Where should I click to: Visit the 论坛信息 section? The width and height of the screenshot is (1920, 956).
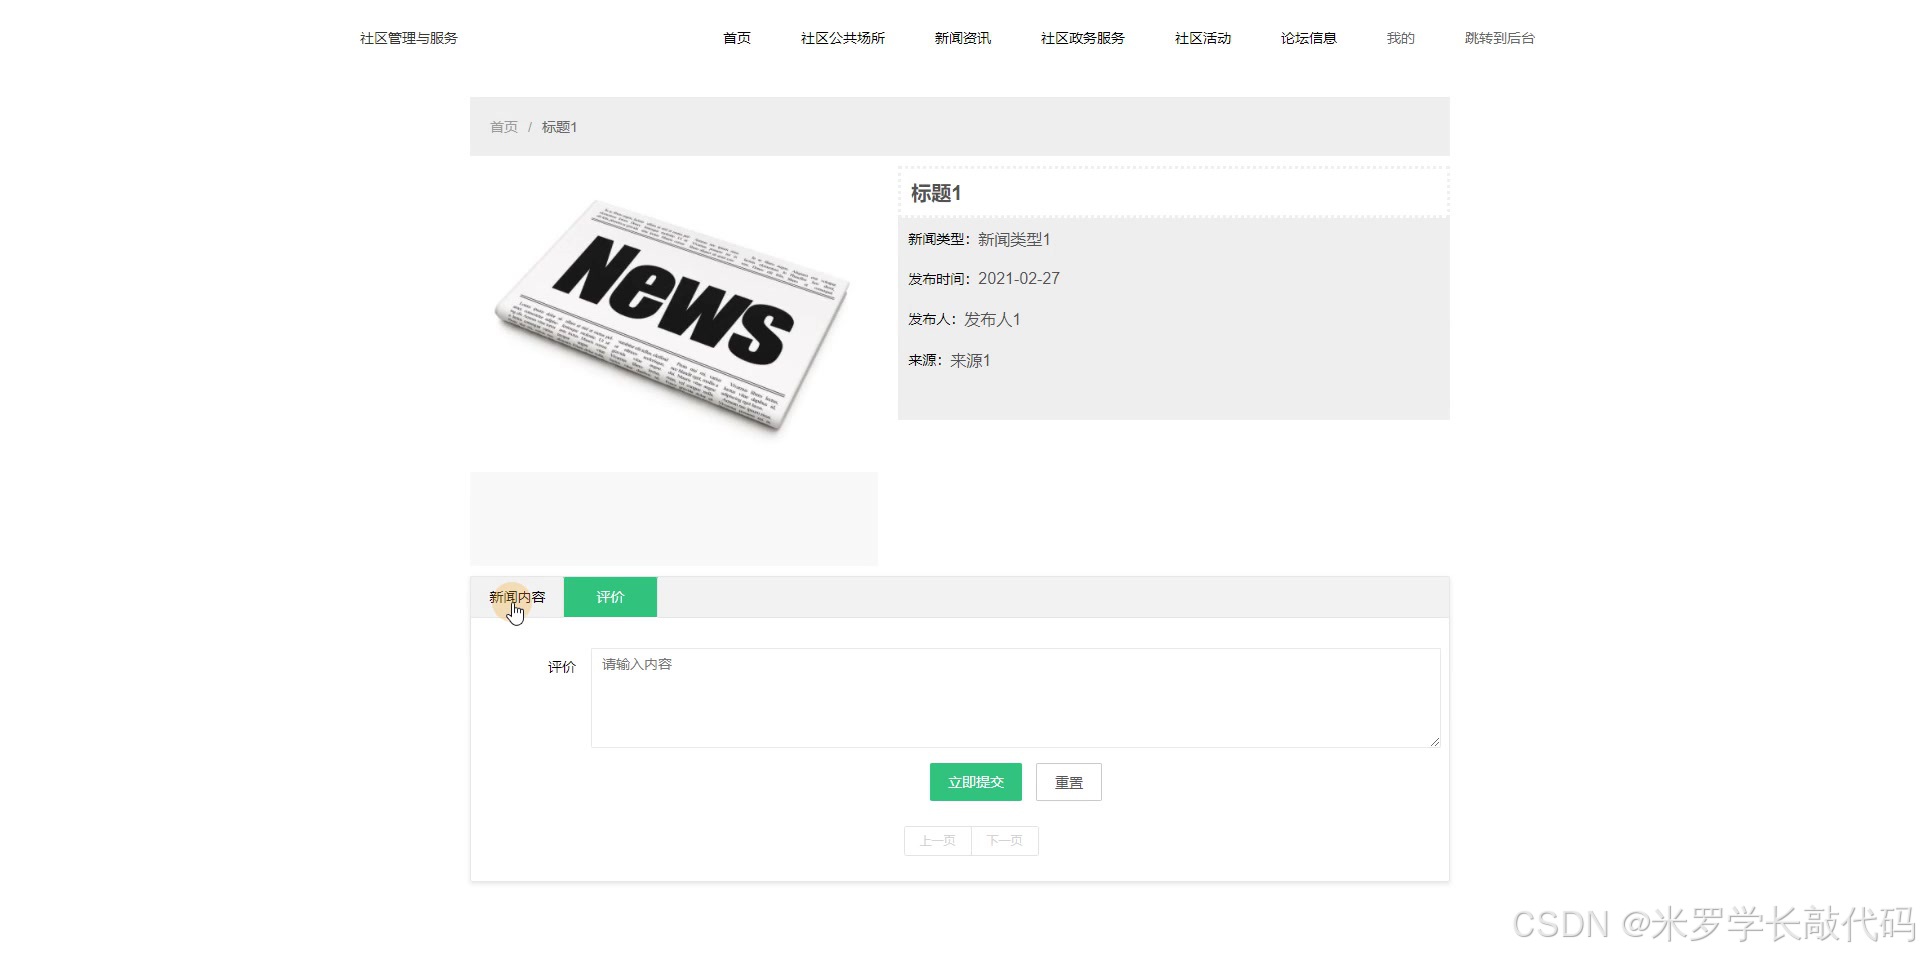click(x=1308, y=38)
